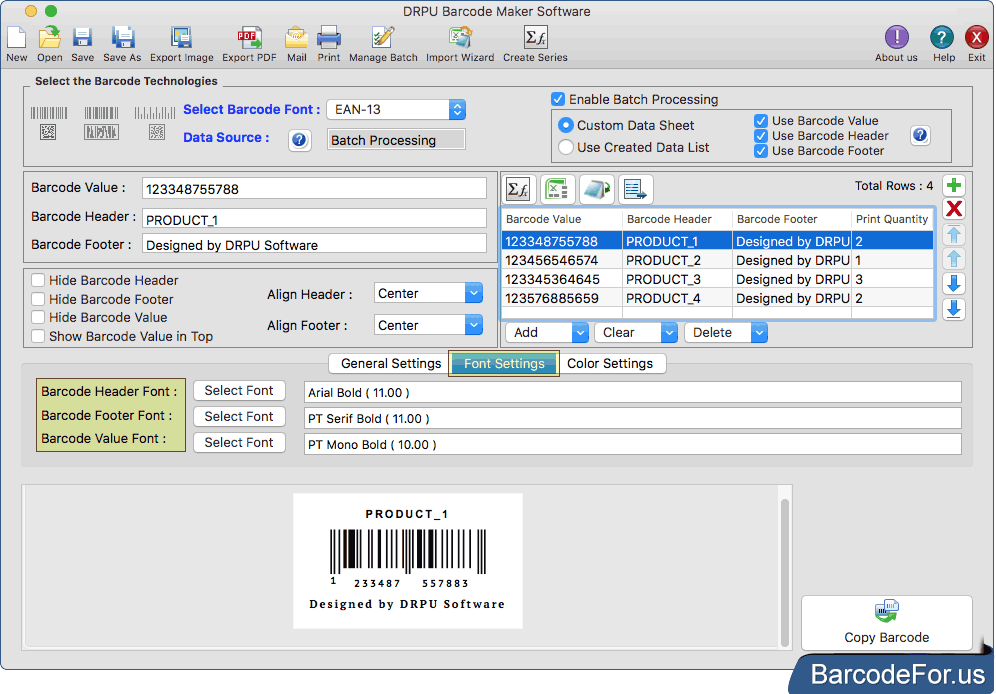Click the sigma series icon above the table
996x694 pixels.
(518, 189)
